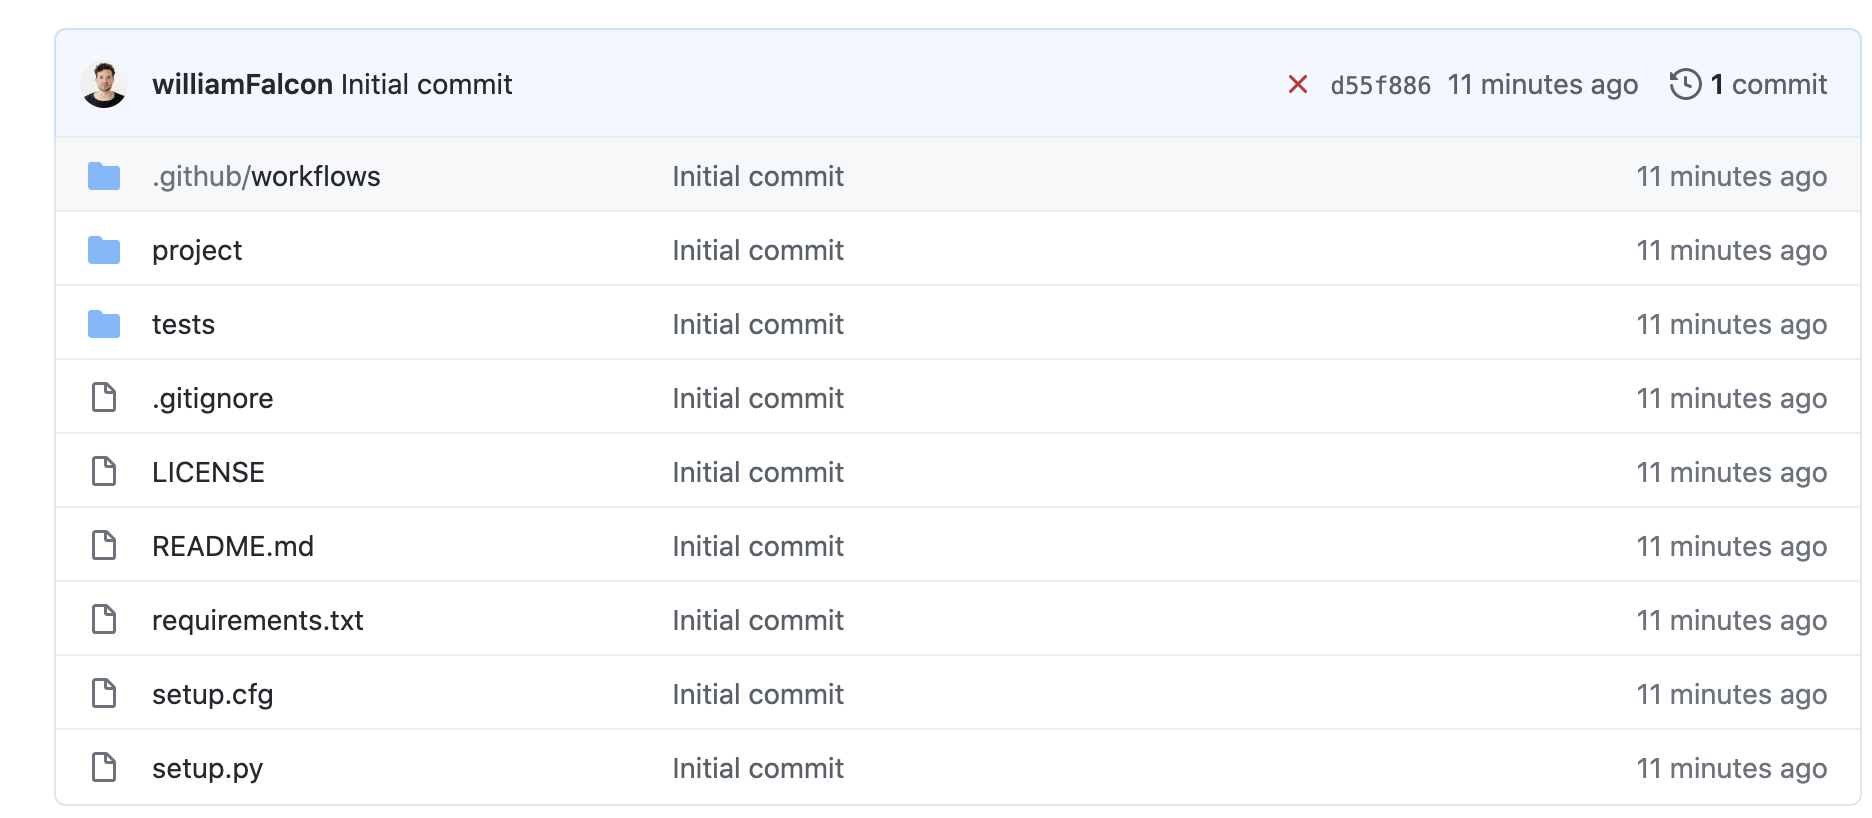Click the tests folder icon
The height and width of the screenshot is (818, 1872).
point(104,324)
